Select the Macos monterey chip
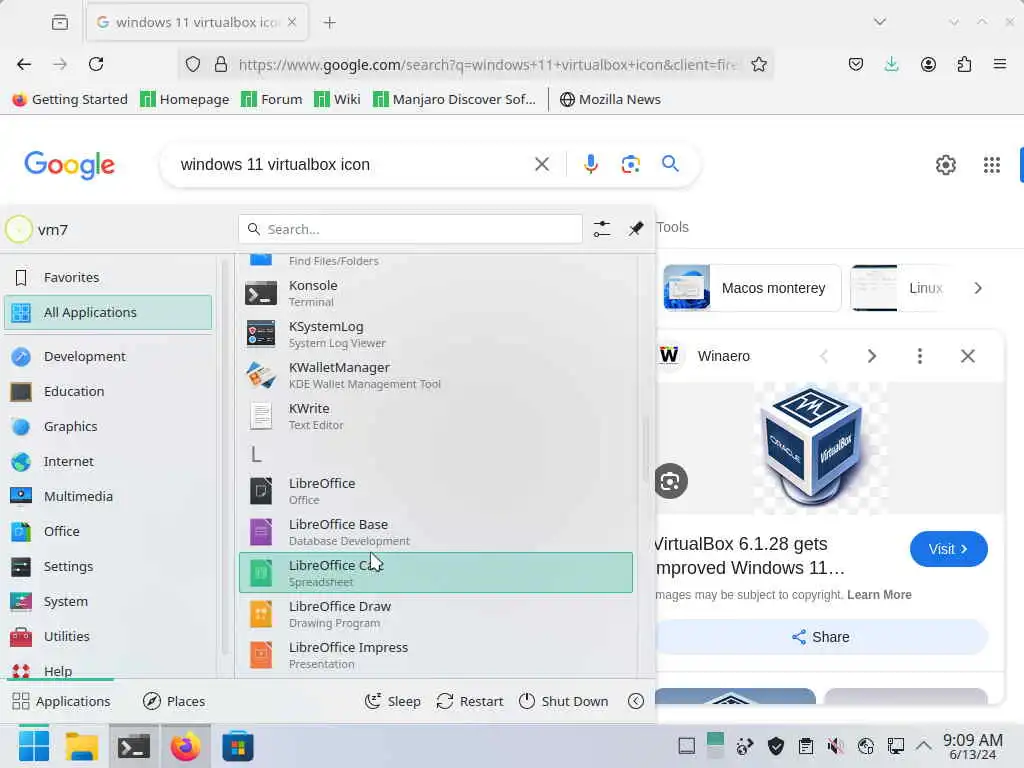 (x=752, y=288)
